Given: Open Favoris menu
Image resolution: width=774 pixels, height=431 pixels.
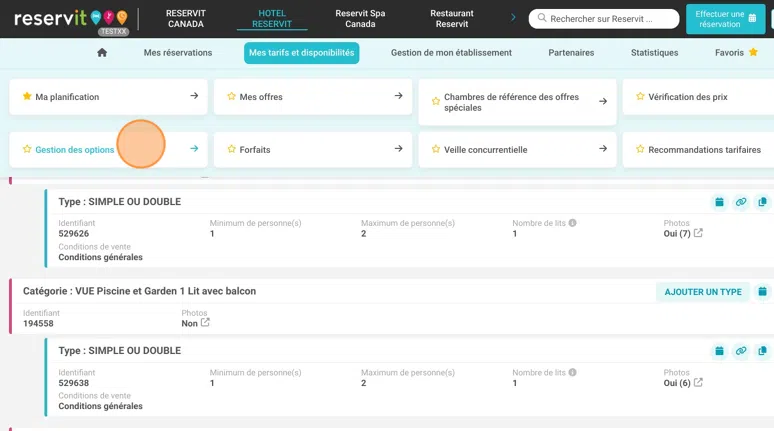Looking at the screenshot, I should tap(736, 52).
